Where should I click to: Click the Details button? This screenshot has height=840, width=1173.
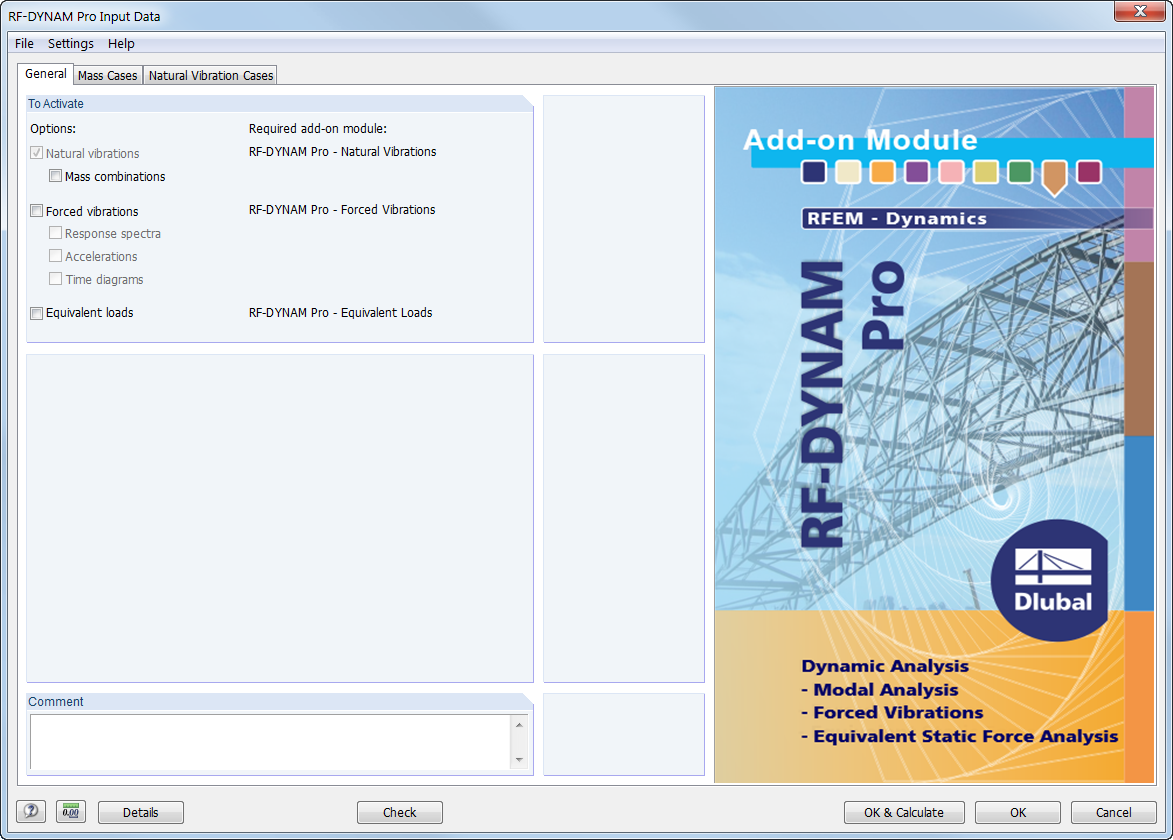[x=141, y=812]
